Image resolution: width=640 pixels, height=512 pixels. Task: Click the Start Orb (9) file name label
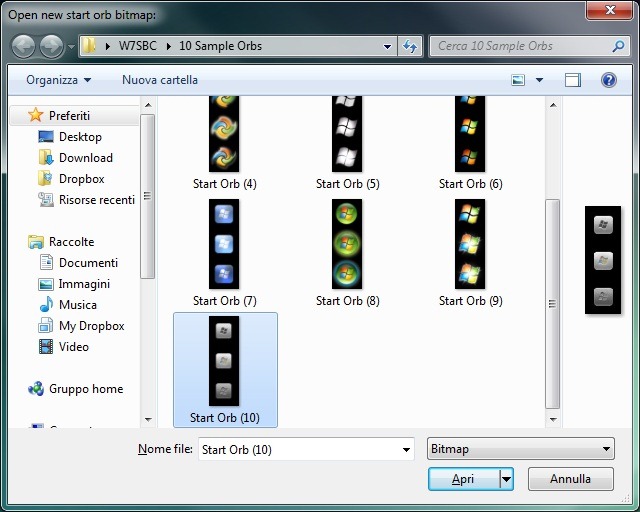click(x=471, y=301)
